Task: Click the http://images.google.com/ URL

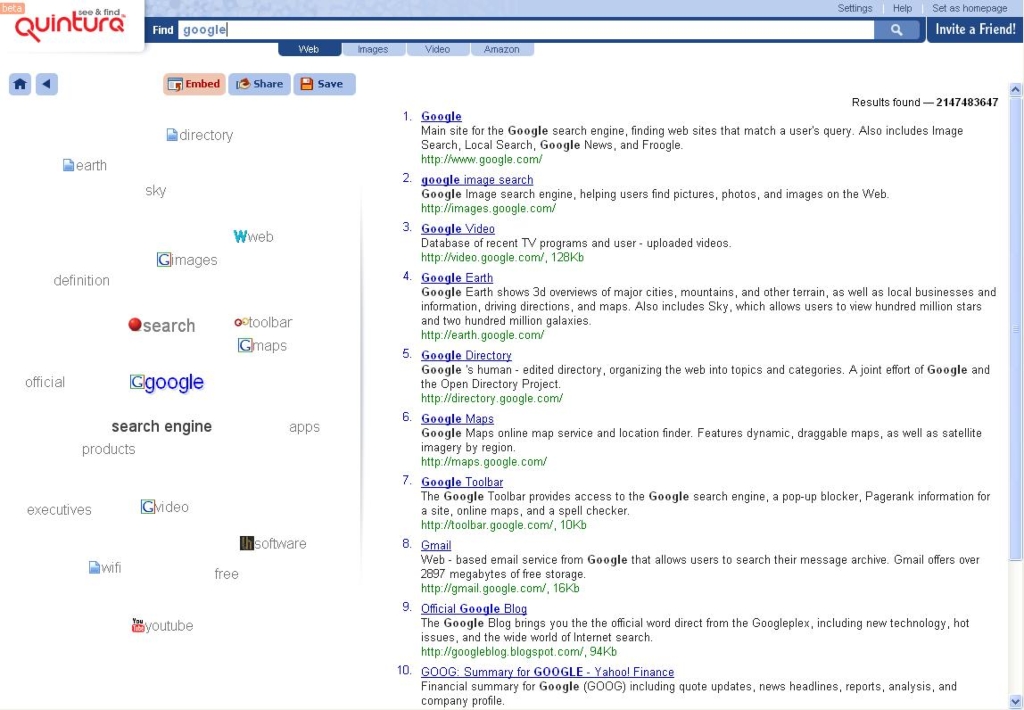Action: pos(488,208)
